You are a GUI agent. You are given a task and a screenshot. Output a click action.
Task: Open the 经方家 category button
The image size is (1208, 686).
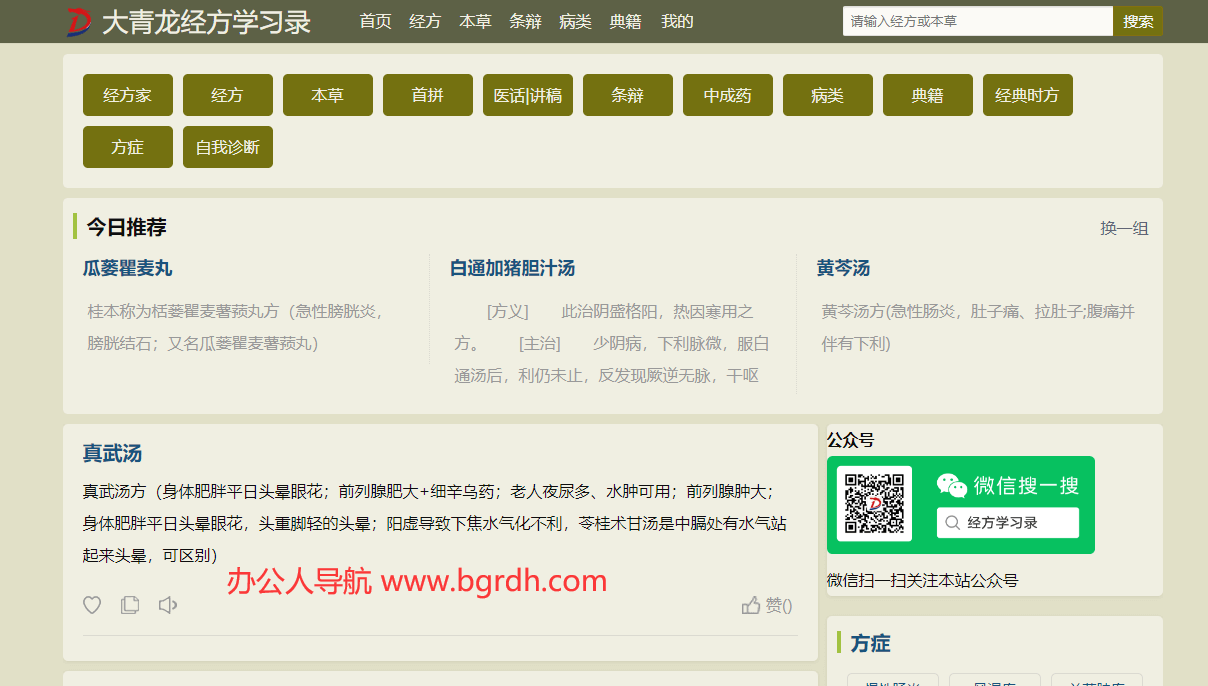click(128, 95)
